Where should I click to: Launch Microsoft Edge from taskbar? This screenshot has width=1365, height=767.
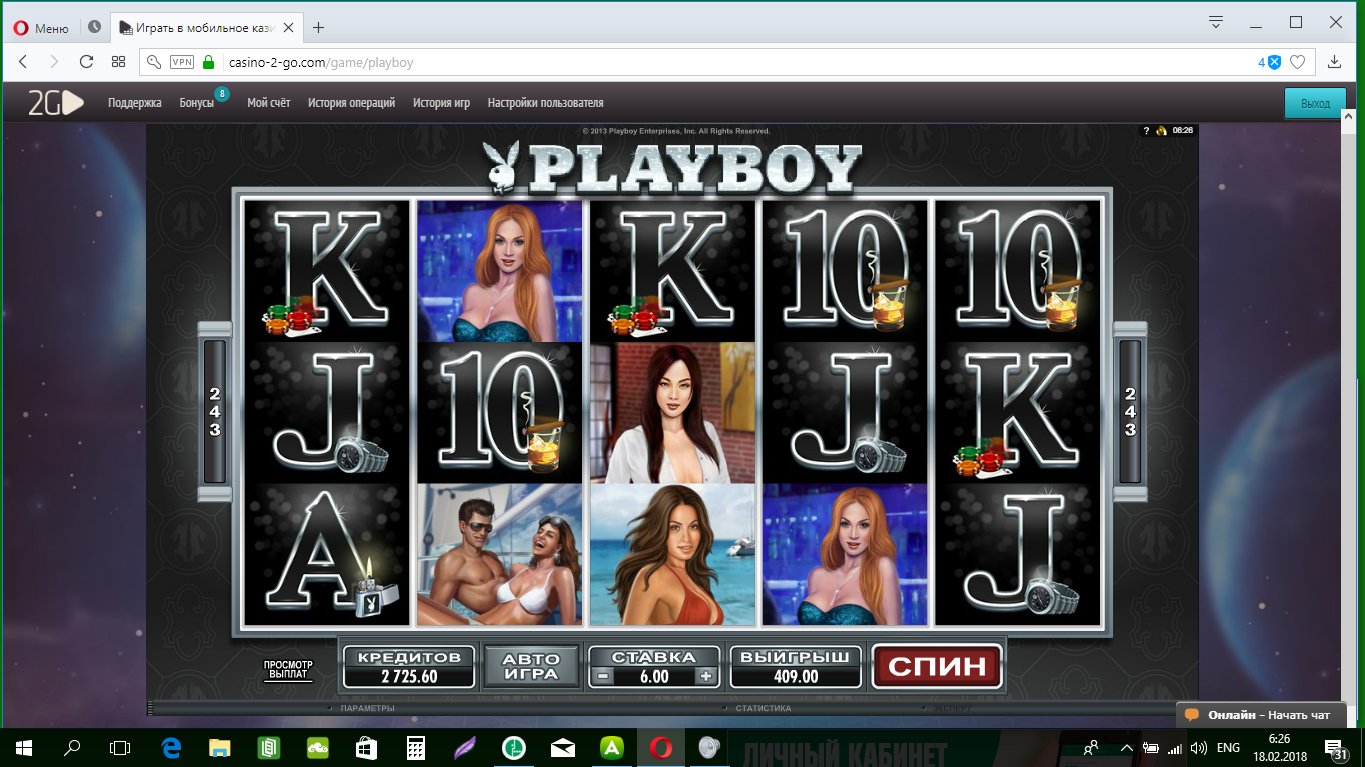(171, 747)
